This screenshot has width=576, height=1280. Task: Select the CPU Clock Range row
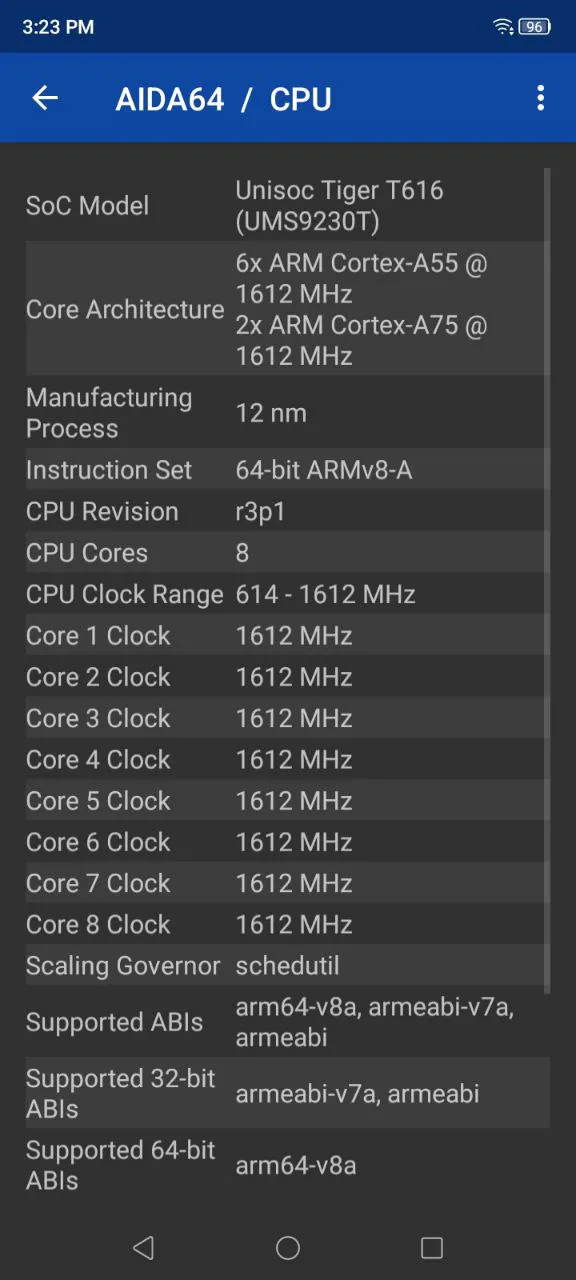(x=288, y=594)
